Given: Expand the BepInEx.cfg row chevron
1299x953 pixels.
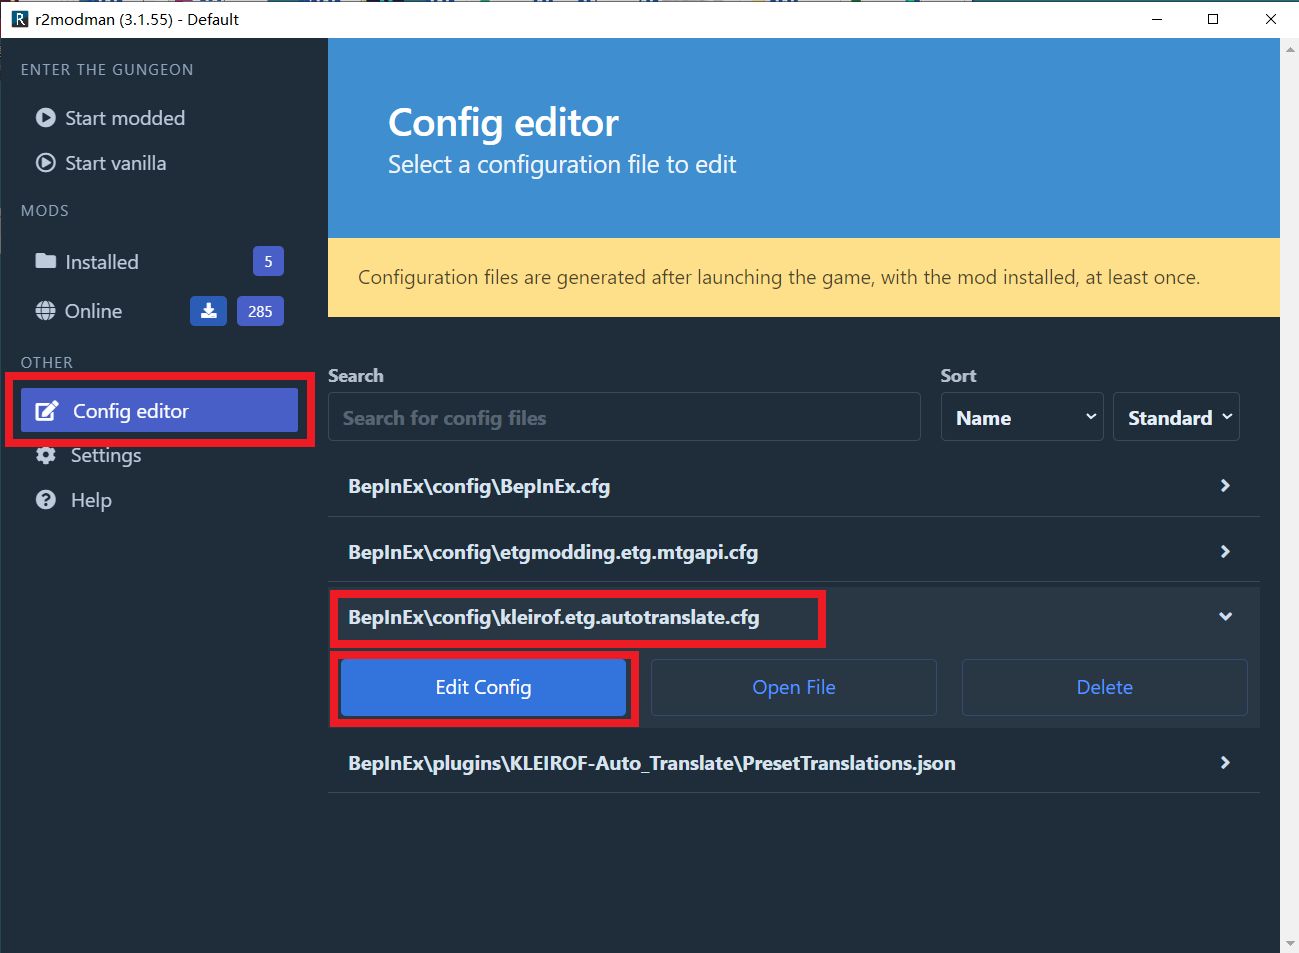Looking at the screenshot, I should (x=1225, y=486).
